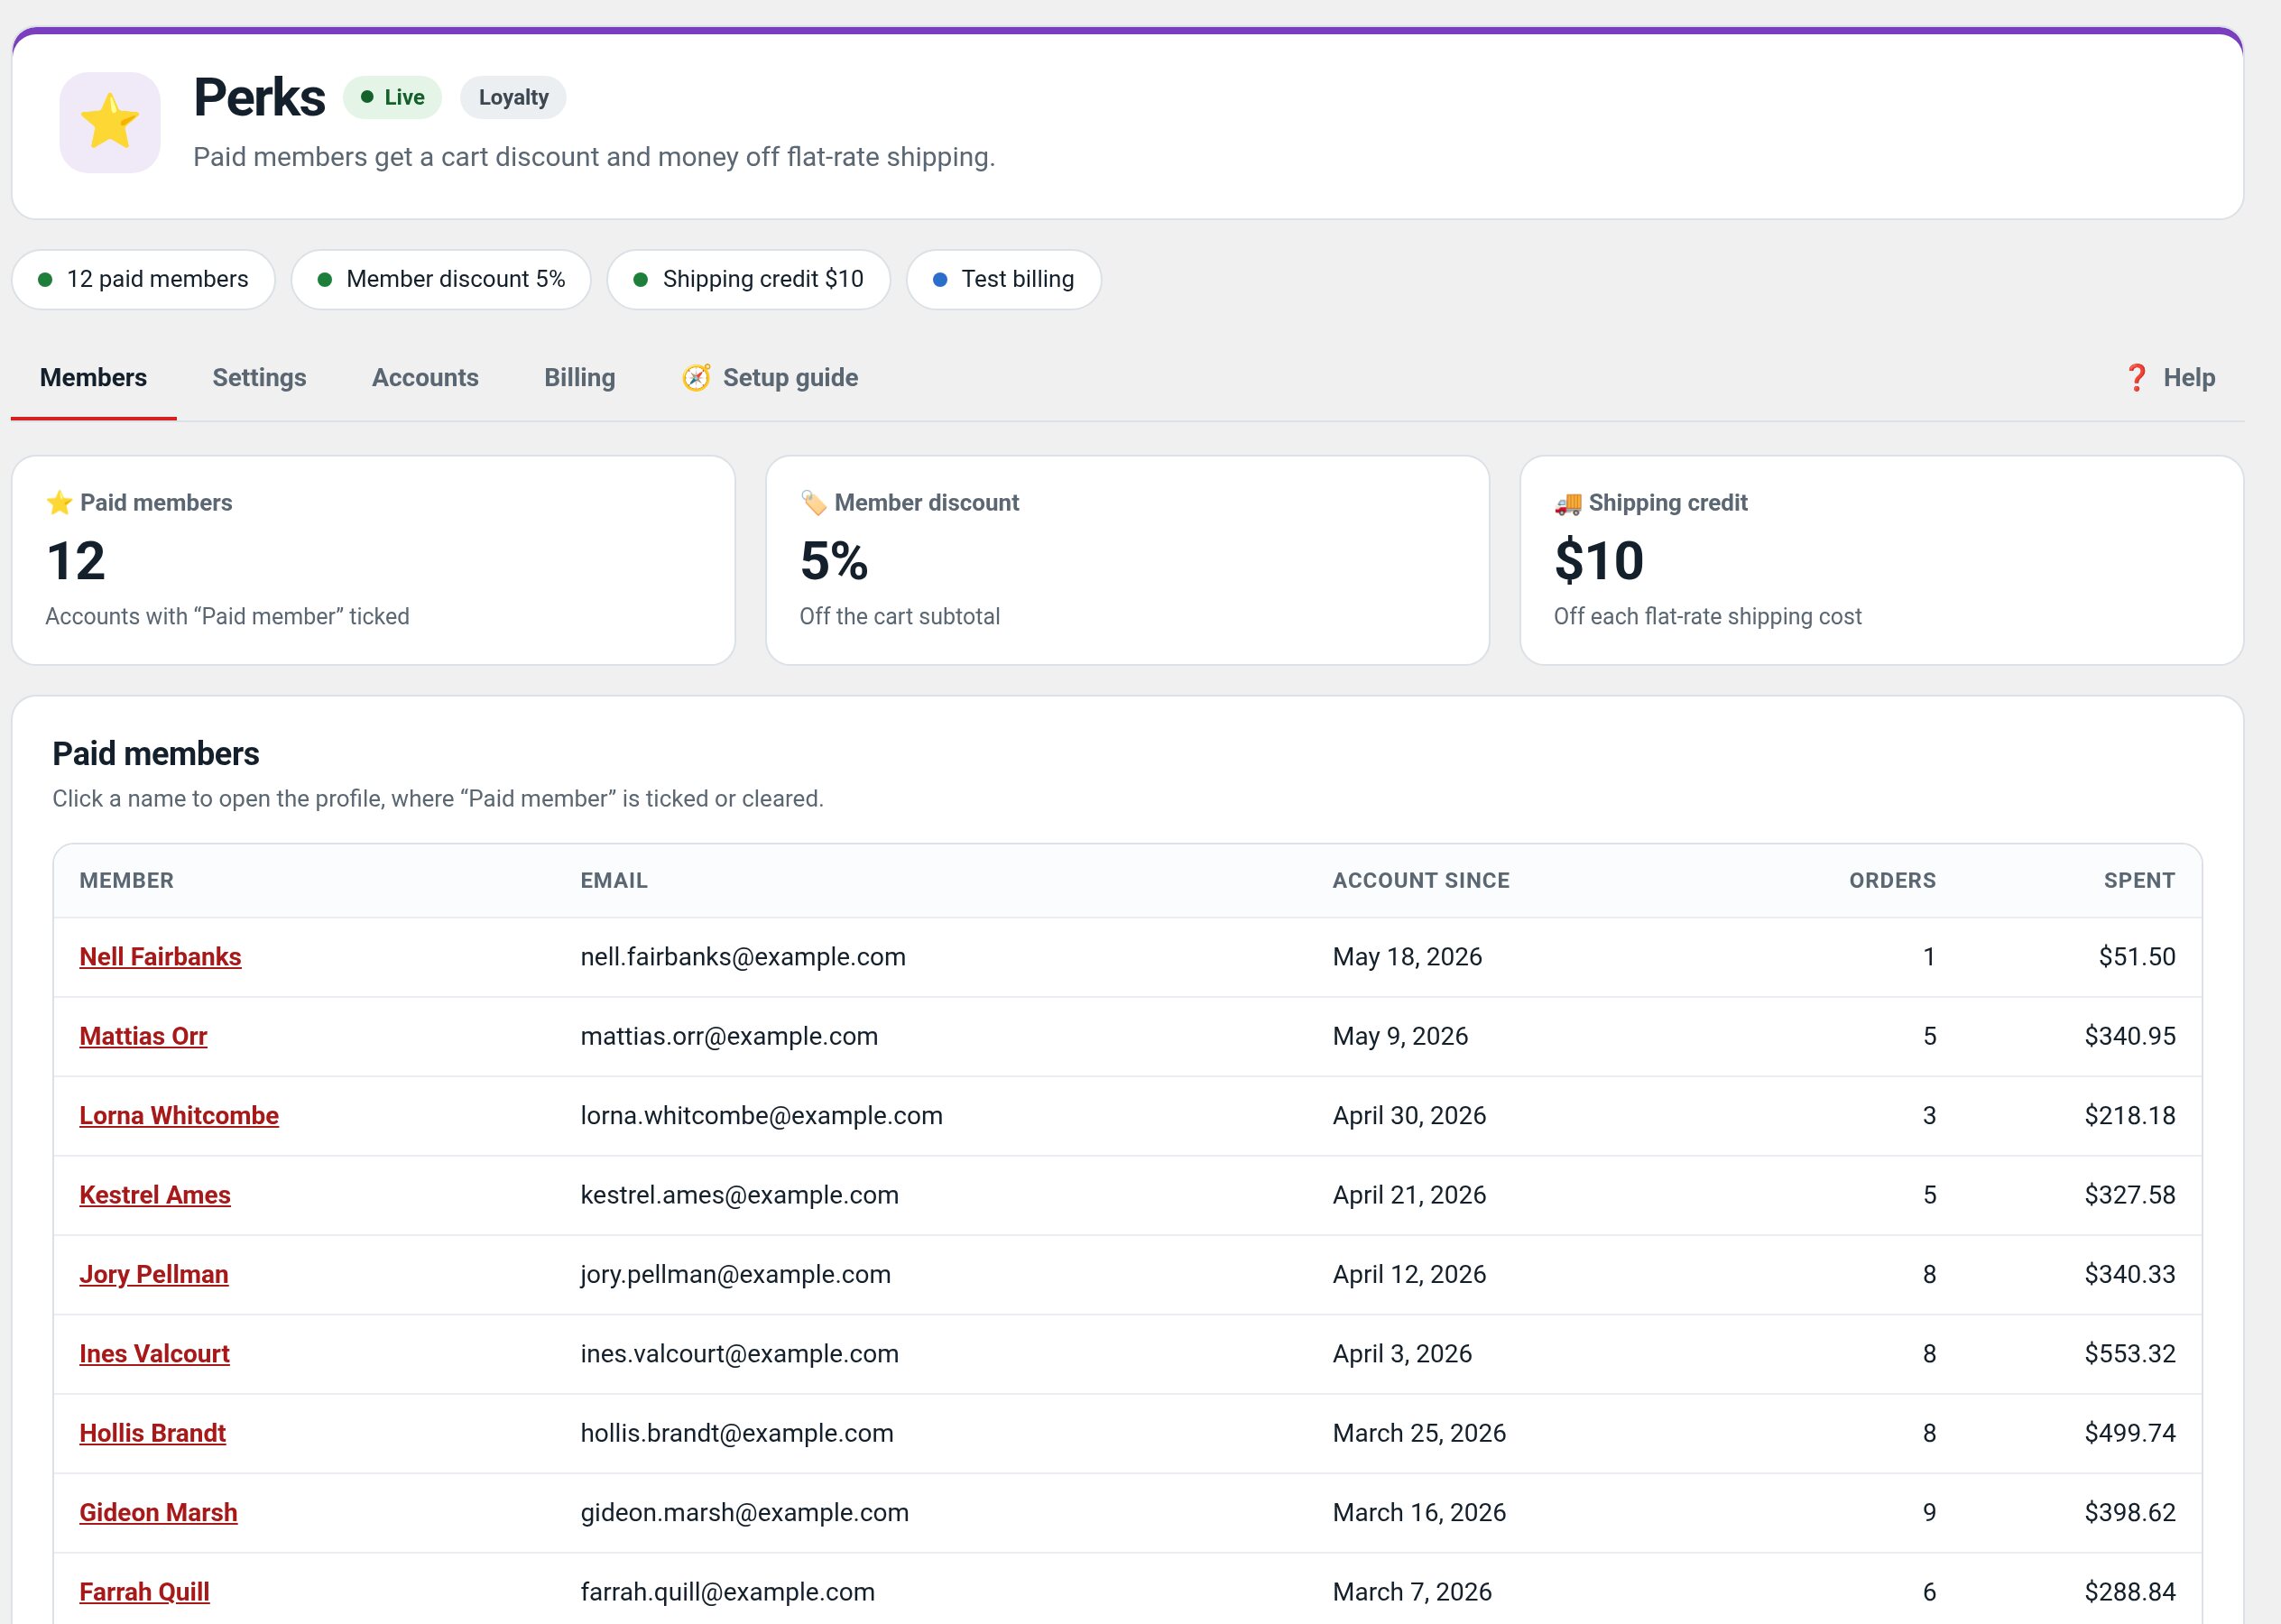Image resolution: width=2281 pixels, height=1624 pixels.
Task: Open Kestrel Ames profile
Action: tap(155, 1195)
